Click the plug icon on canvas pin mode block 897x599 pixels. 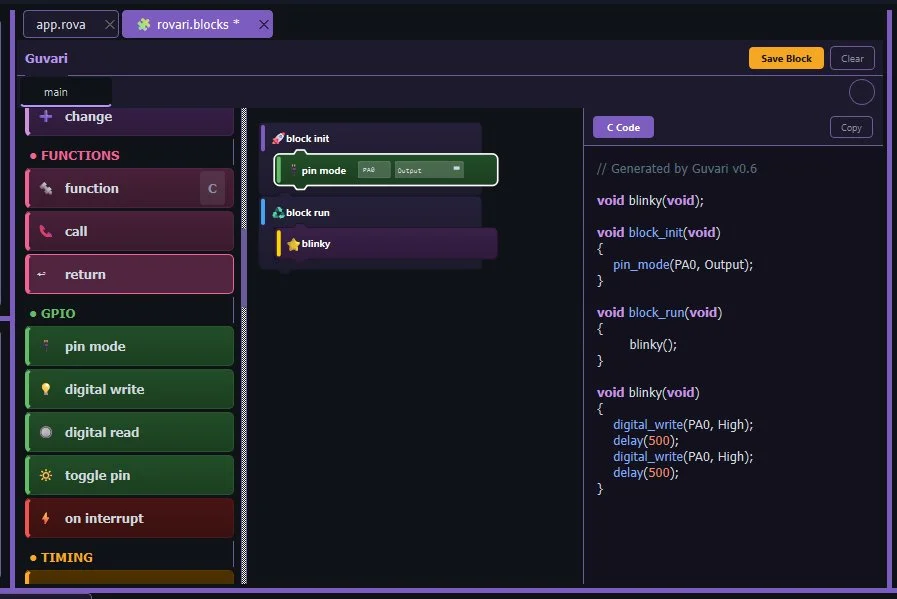pyautogui.click(x=293, y=170)
